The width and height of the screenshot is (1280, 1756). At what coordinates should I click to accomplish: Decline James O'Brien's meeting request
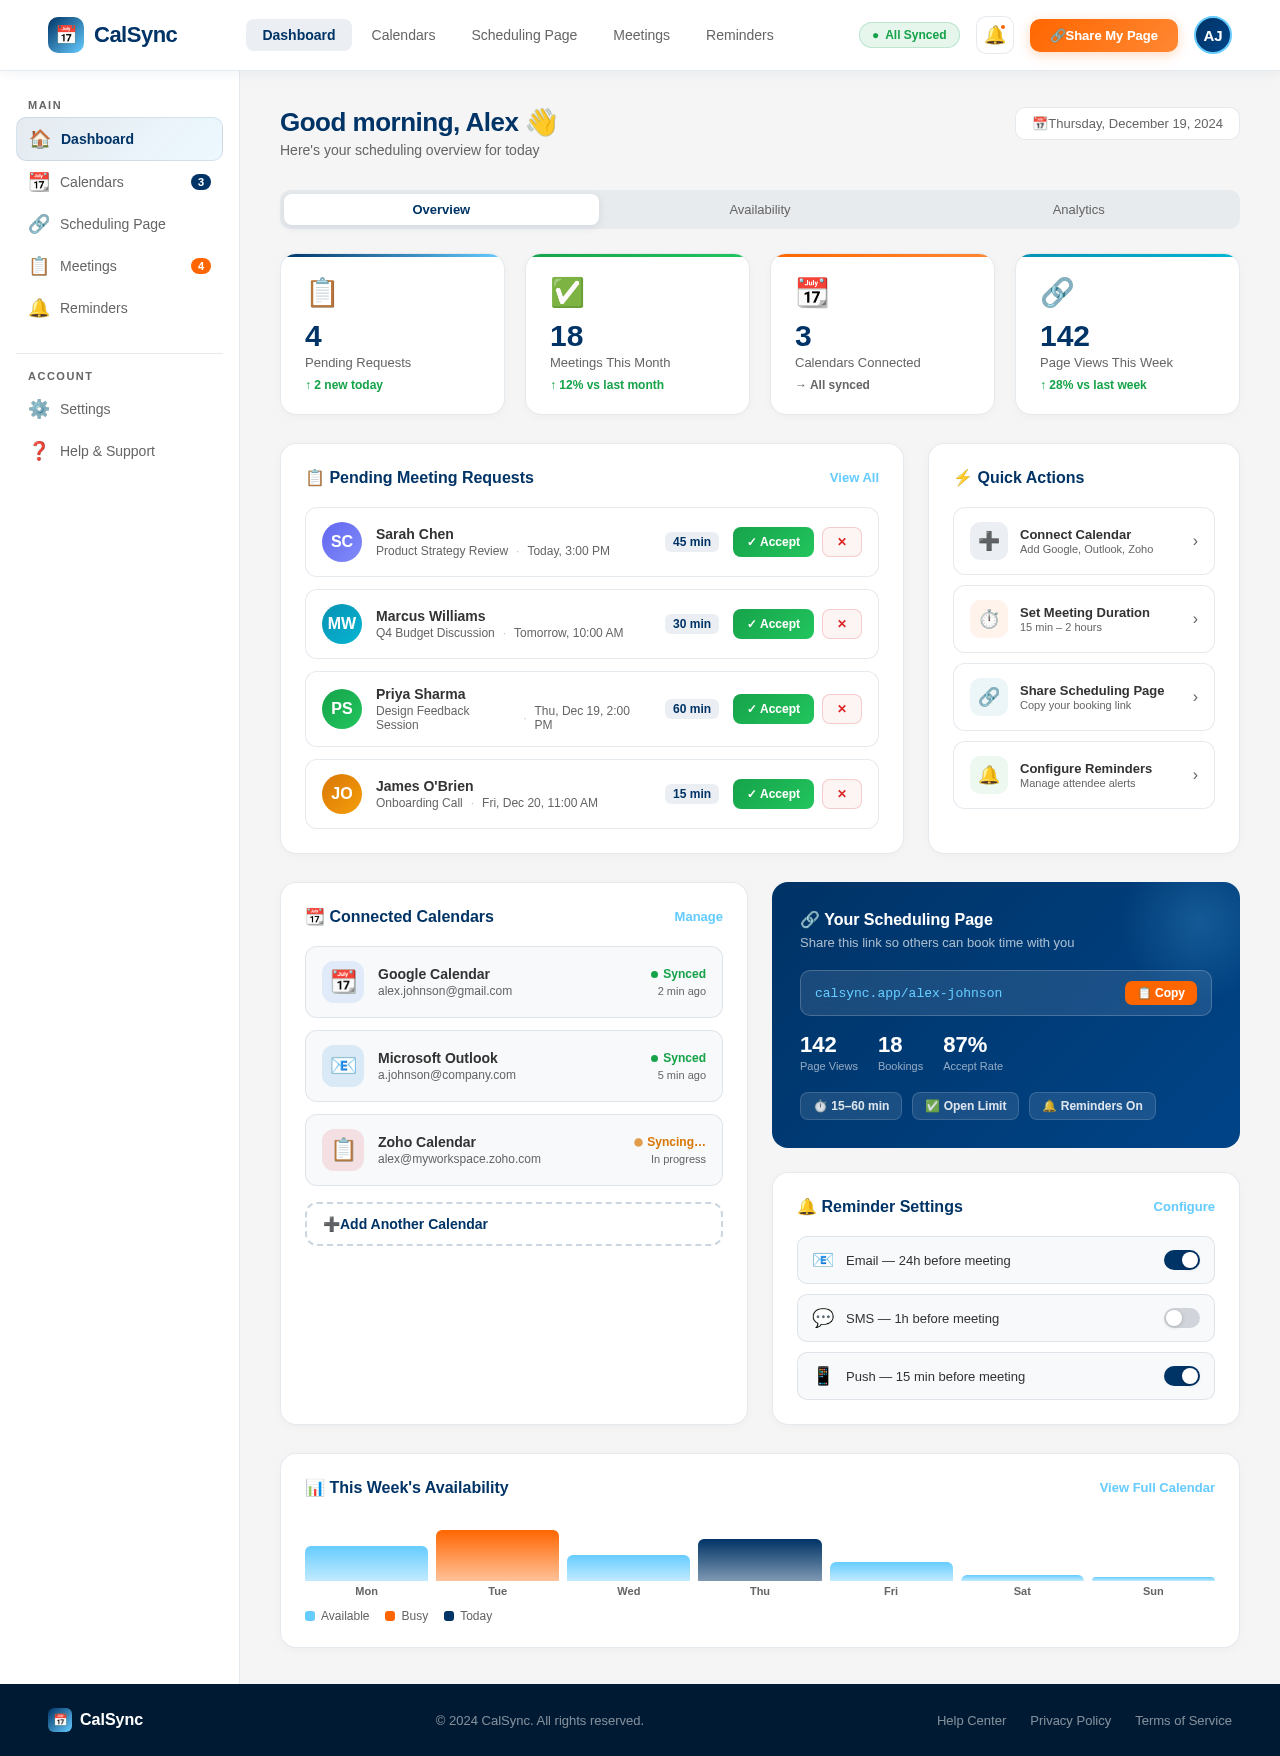click(x=842, y=794)
